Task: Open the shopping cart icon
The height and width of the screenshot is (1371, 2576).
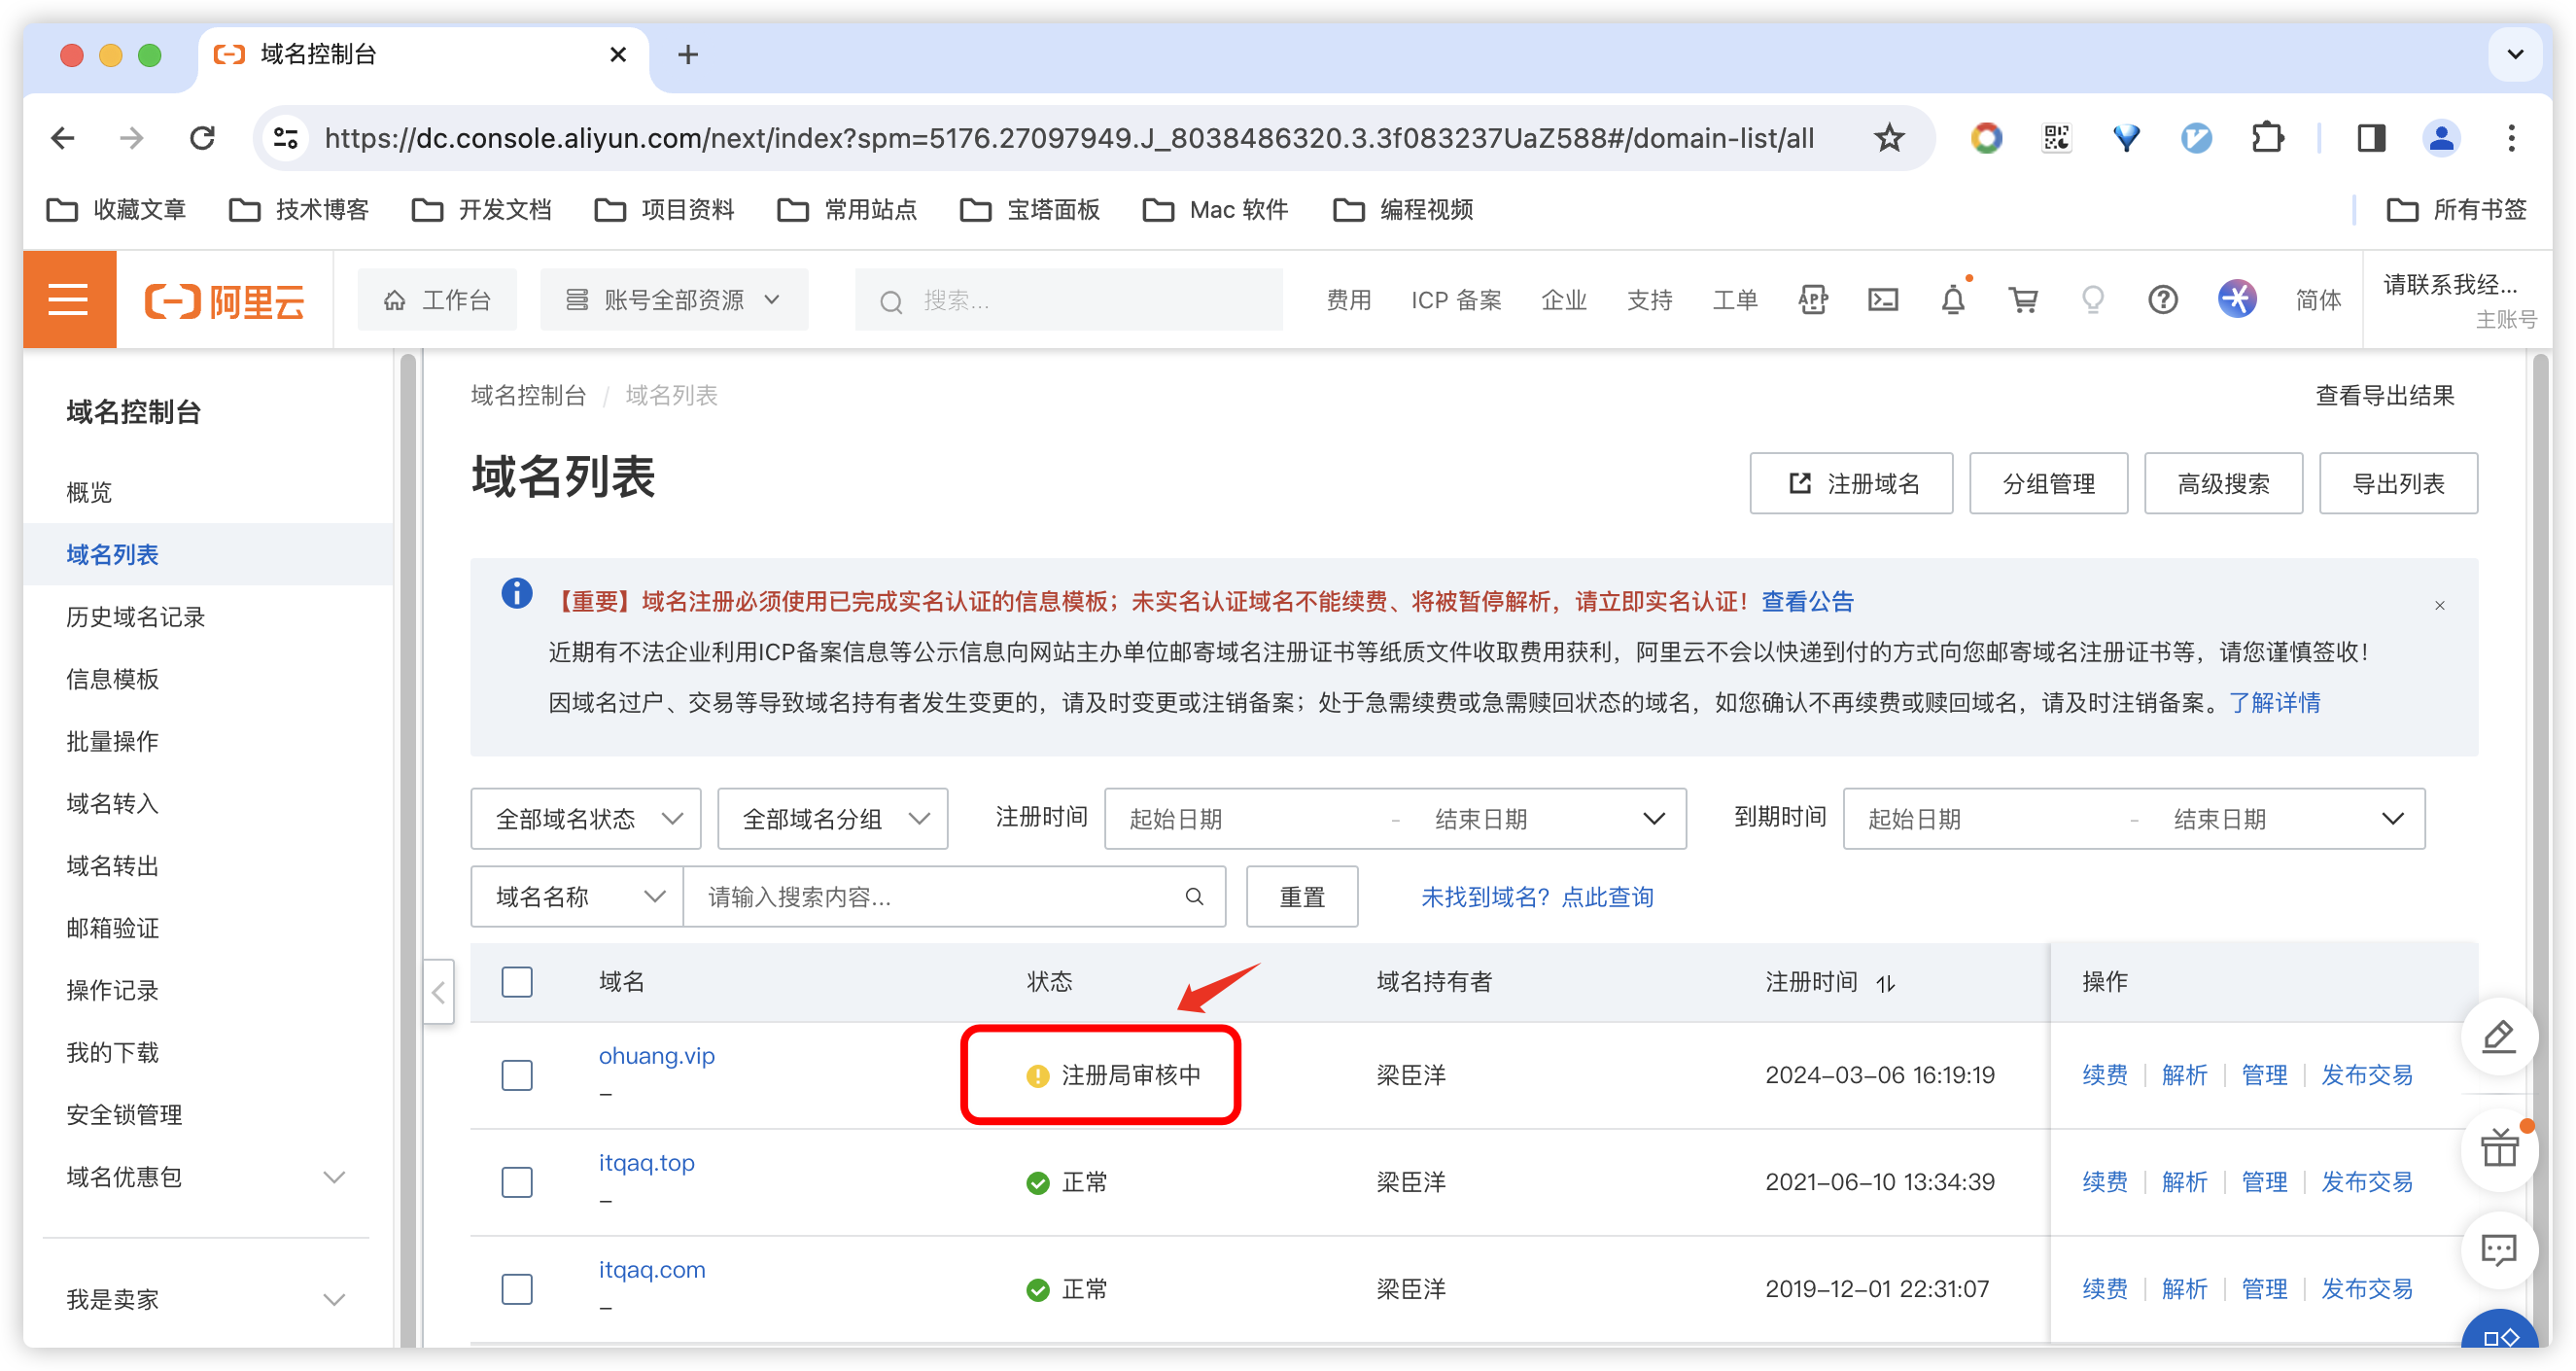Action: point(2022,299)
